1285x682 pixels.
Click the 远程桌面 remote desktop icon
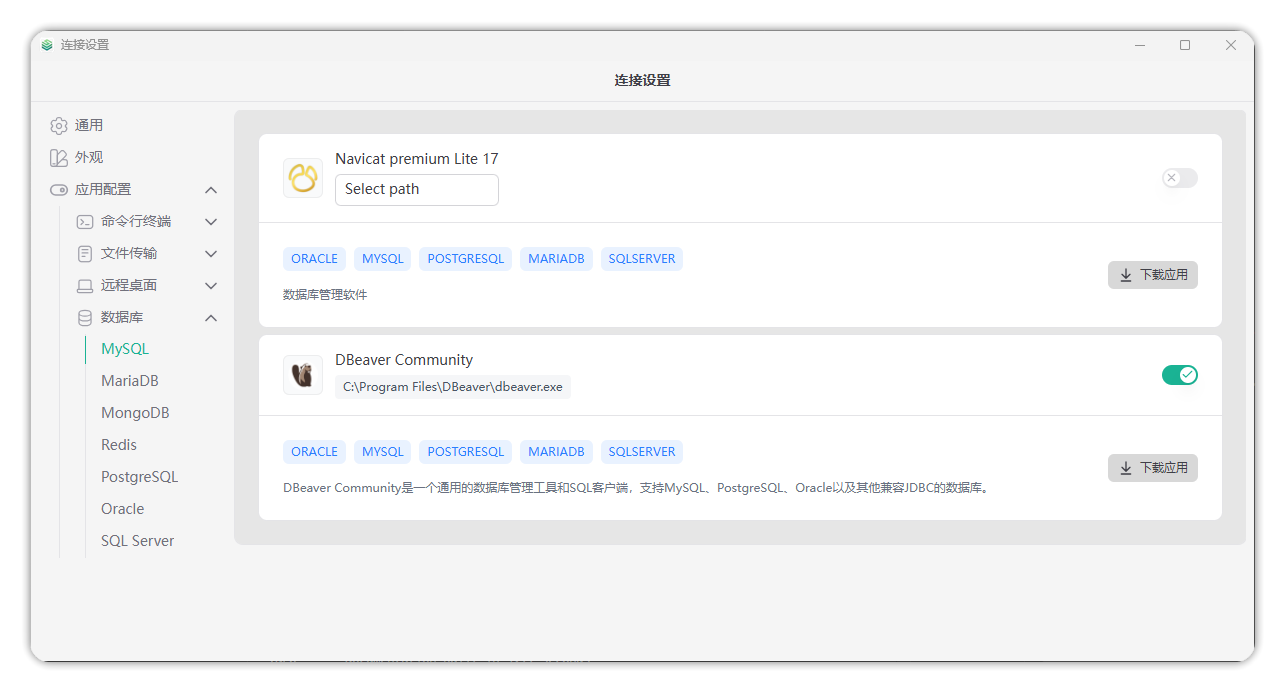point(85,285)
